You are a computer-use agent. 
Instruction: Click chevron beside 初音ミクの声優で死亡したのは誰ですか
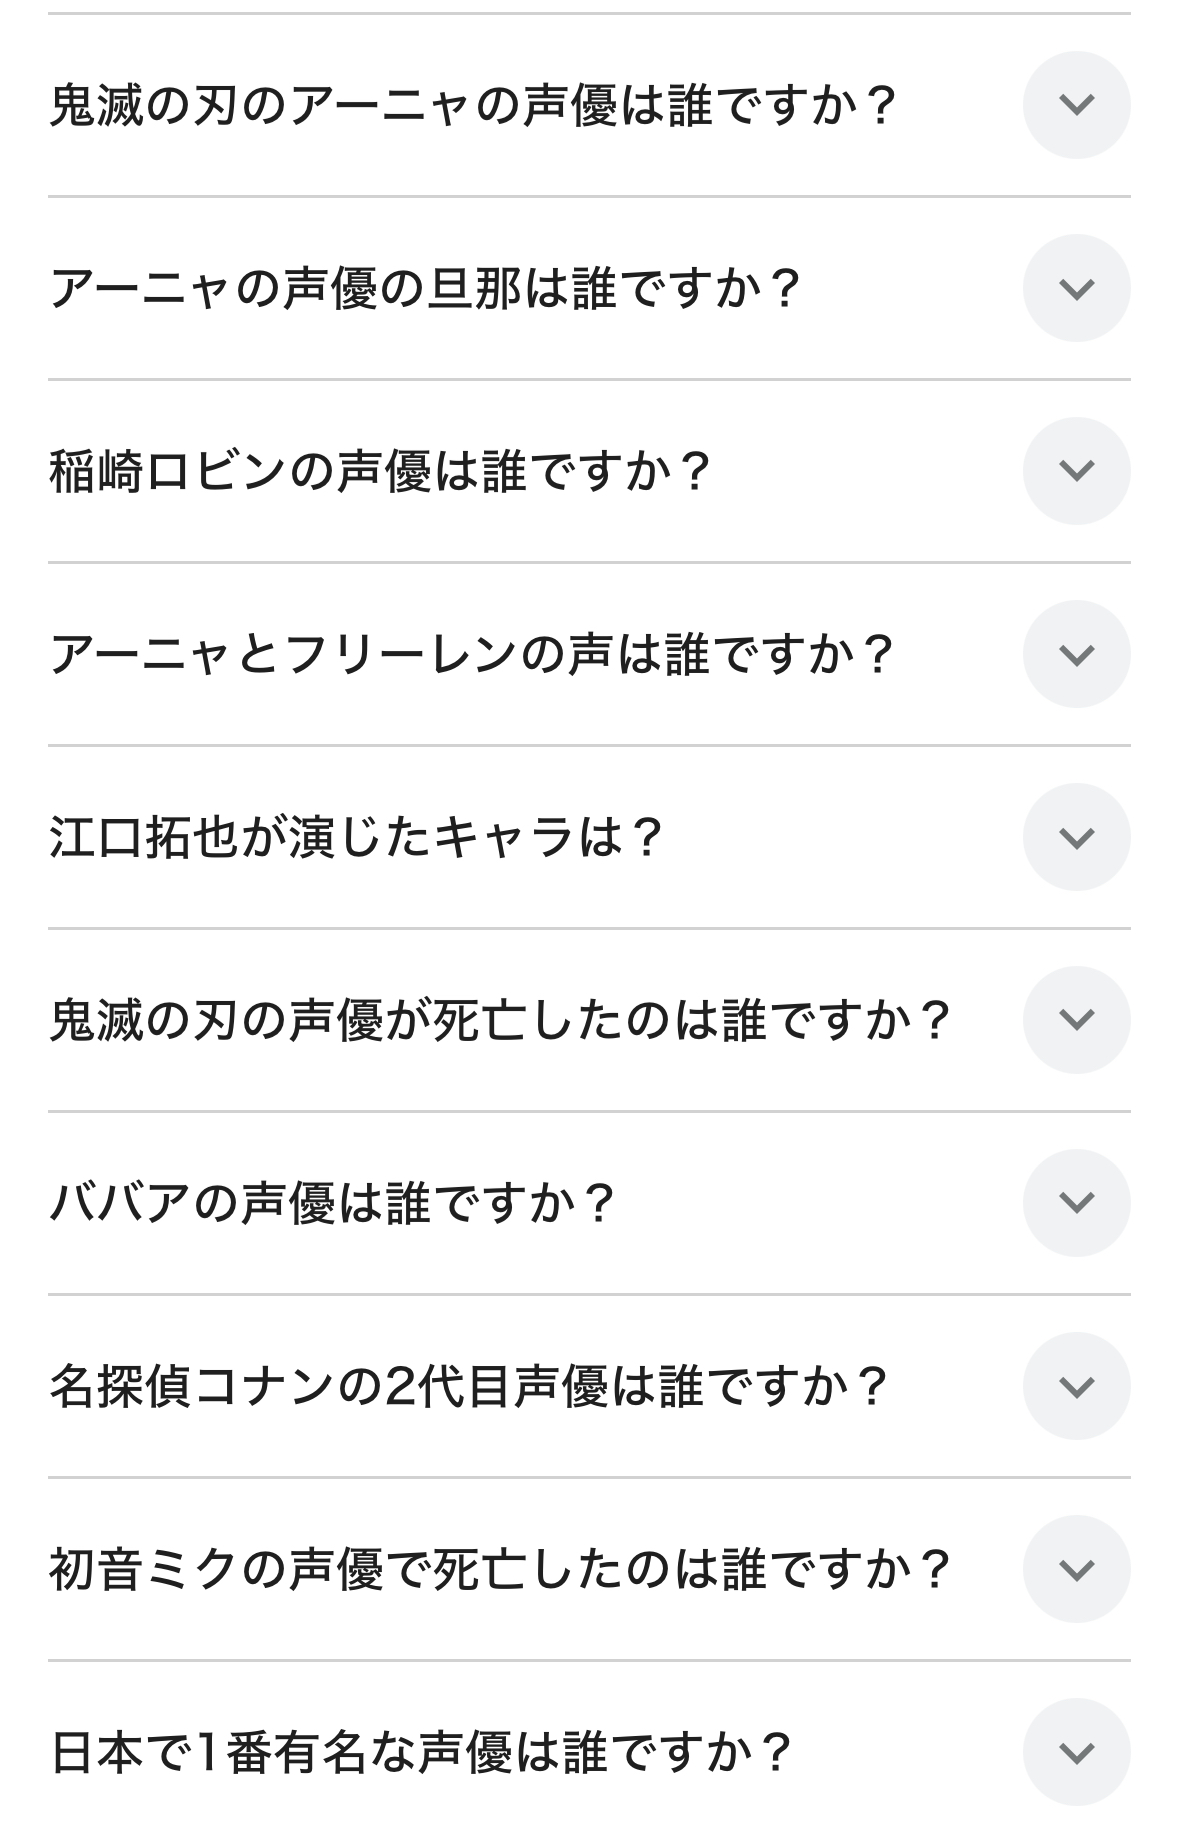coord(1076,1569)
